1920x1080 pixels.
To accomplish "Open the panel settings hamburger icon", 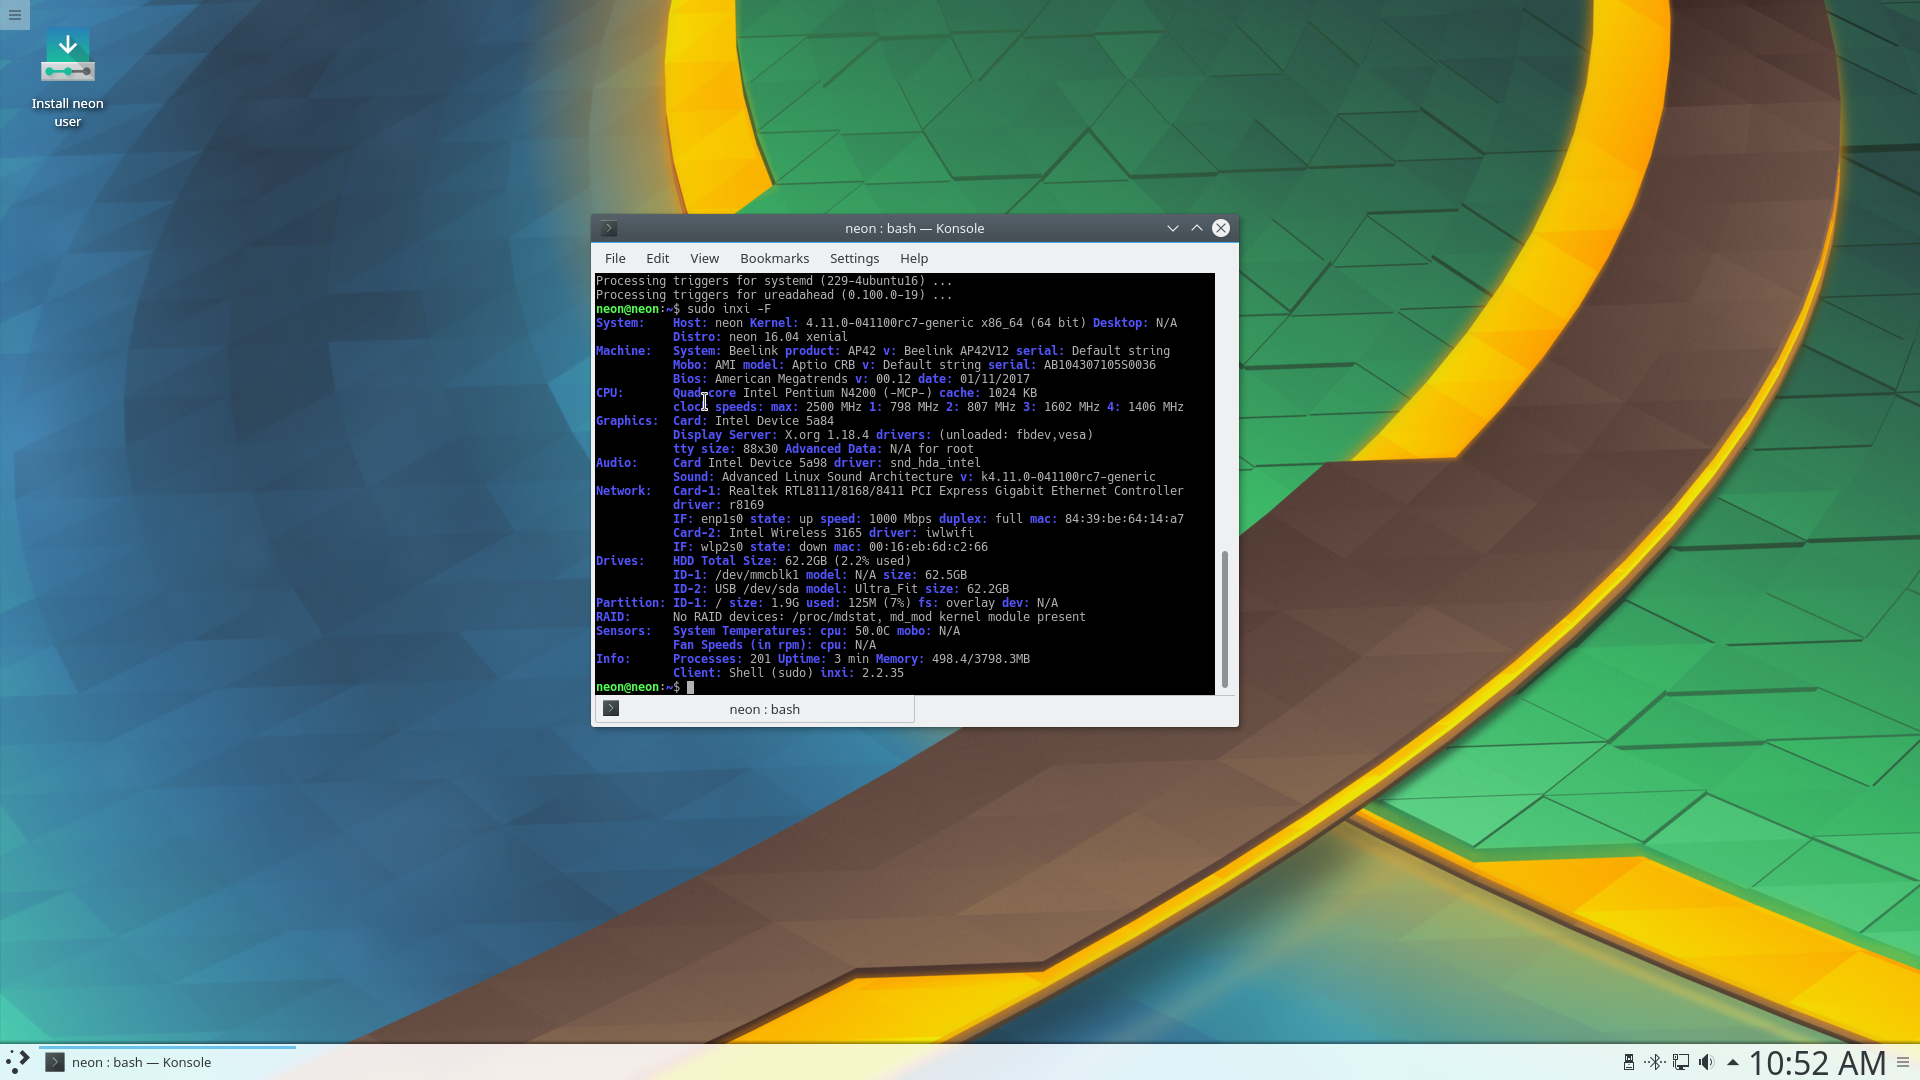I will (x=1903, y=1062).
